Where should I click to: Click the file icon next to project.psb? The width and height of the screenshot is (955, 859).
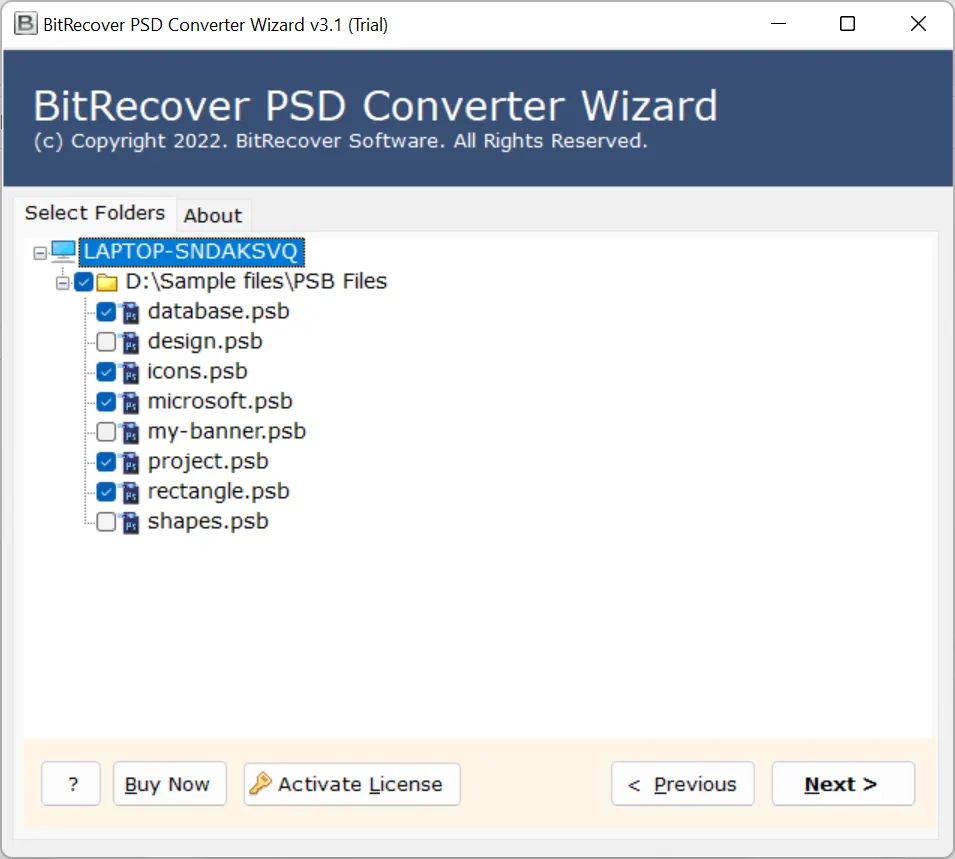pyautogui.click(x=130, y=462)
